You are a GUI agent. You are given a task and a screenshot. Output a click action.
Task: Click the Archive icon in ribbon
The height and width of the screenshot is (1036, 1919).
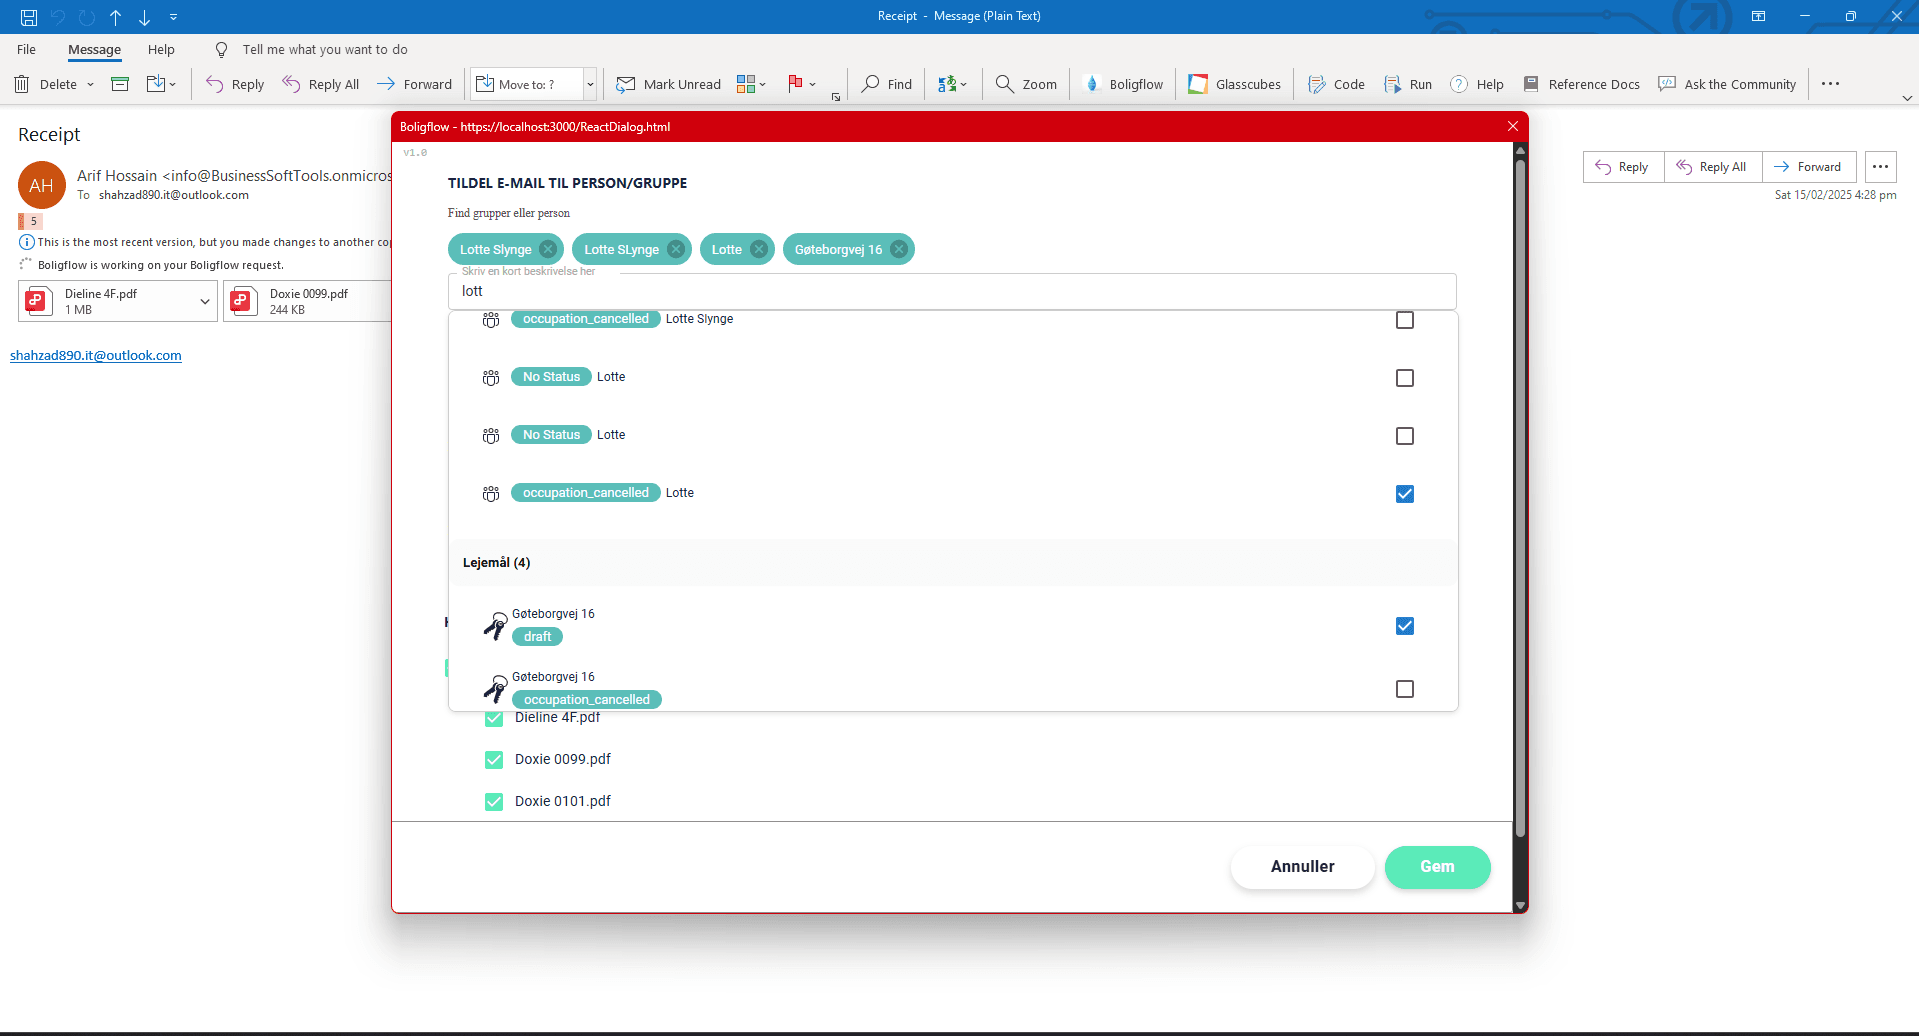click(120, 84)
